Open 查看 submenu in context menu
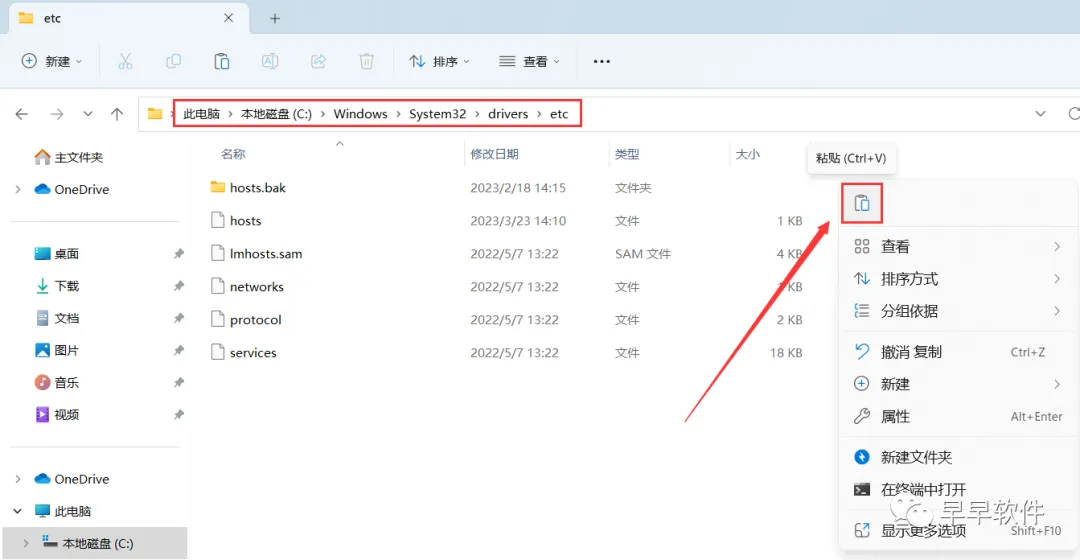1080x560 pixels. coord(958,247)
